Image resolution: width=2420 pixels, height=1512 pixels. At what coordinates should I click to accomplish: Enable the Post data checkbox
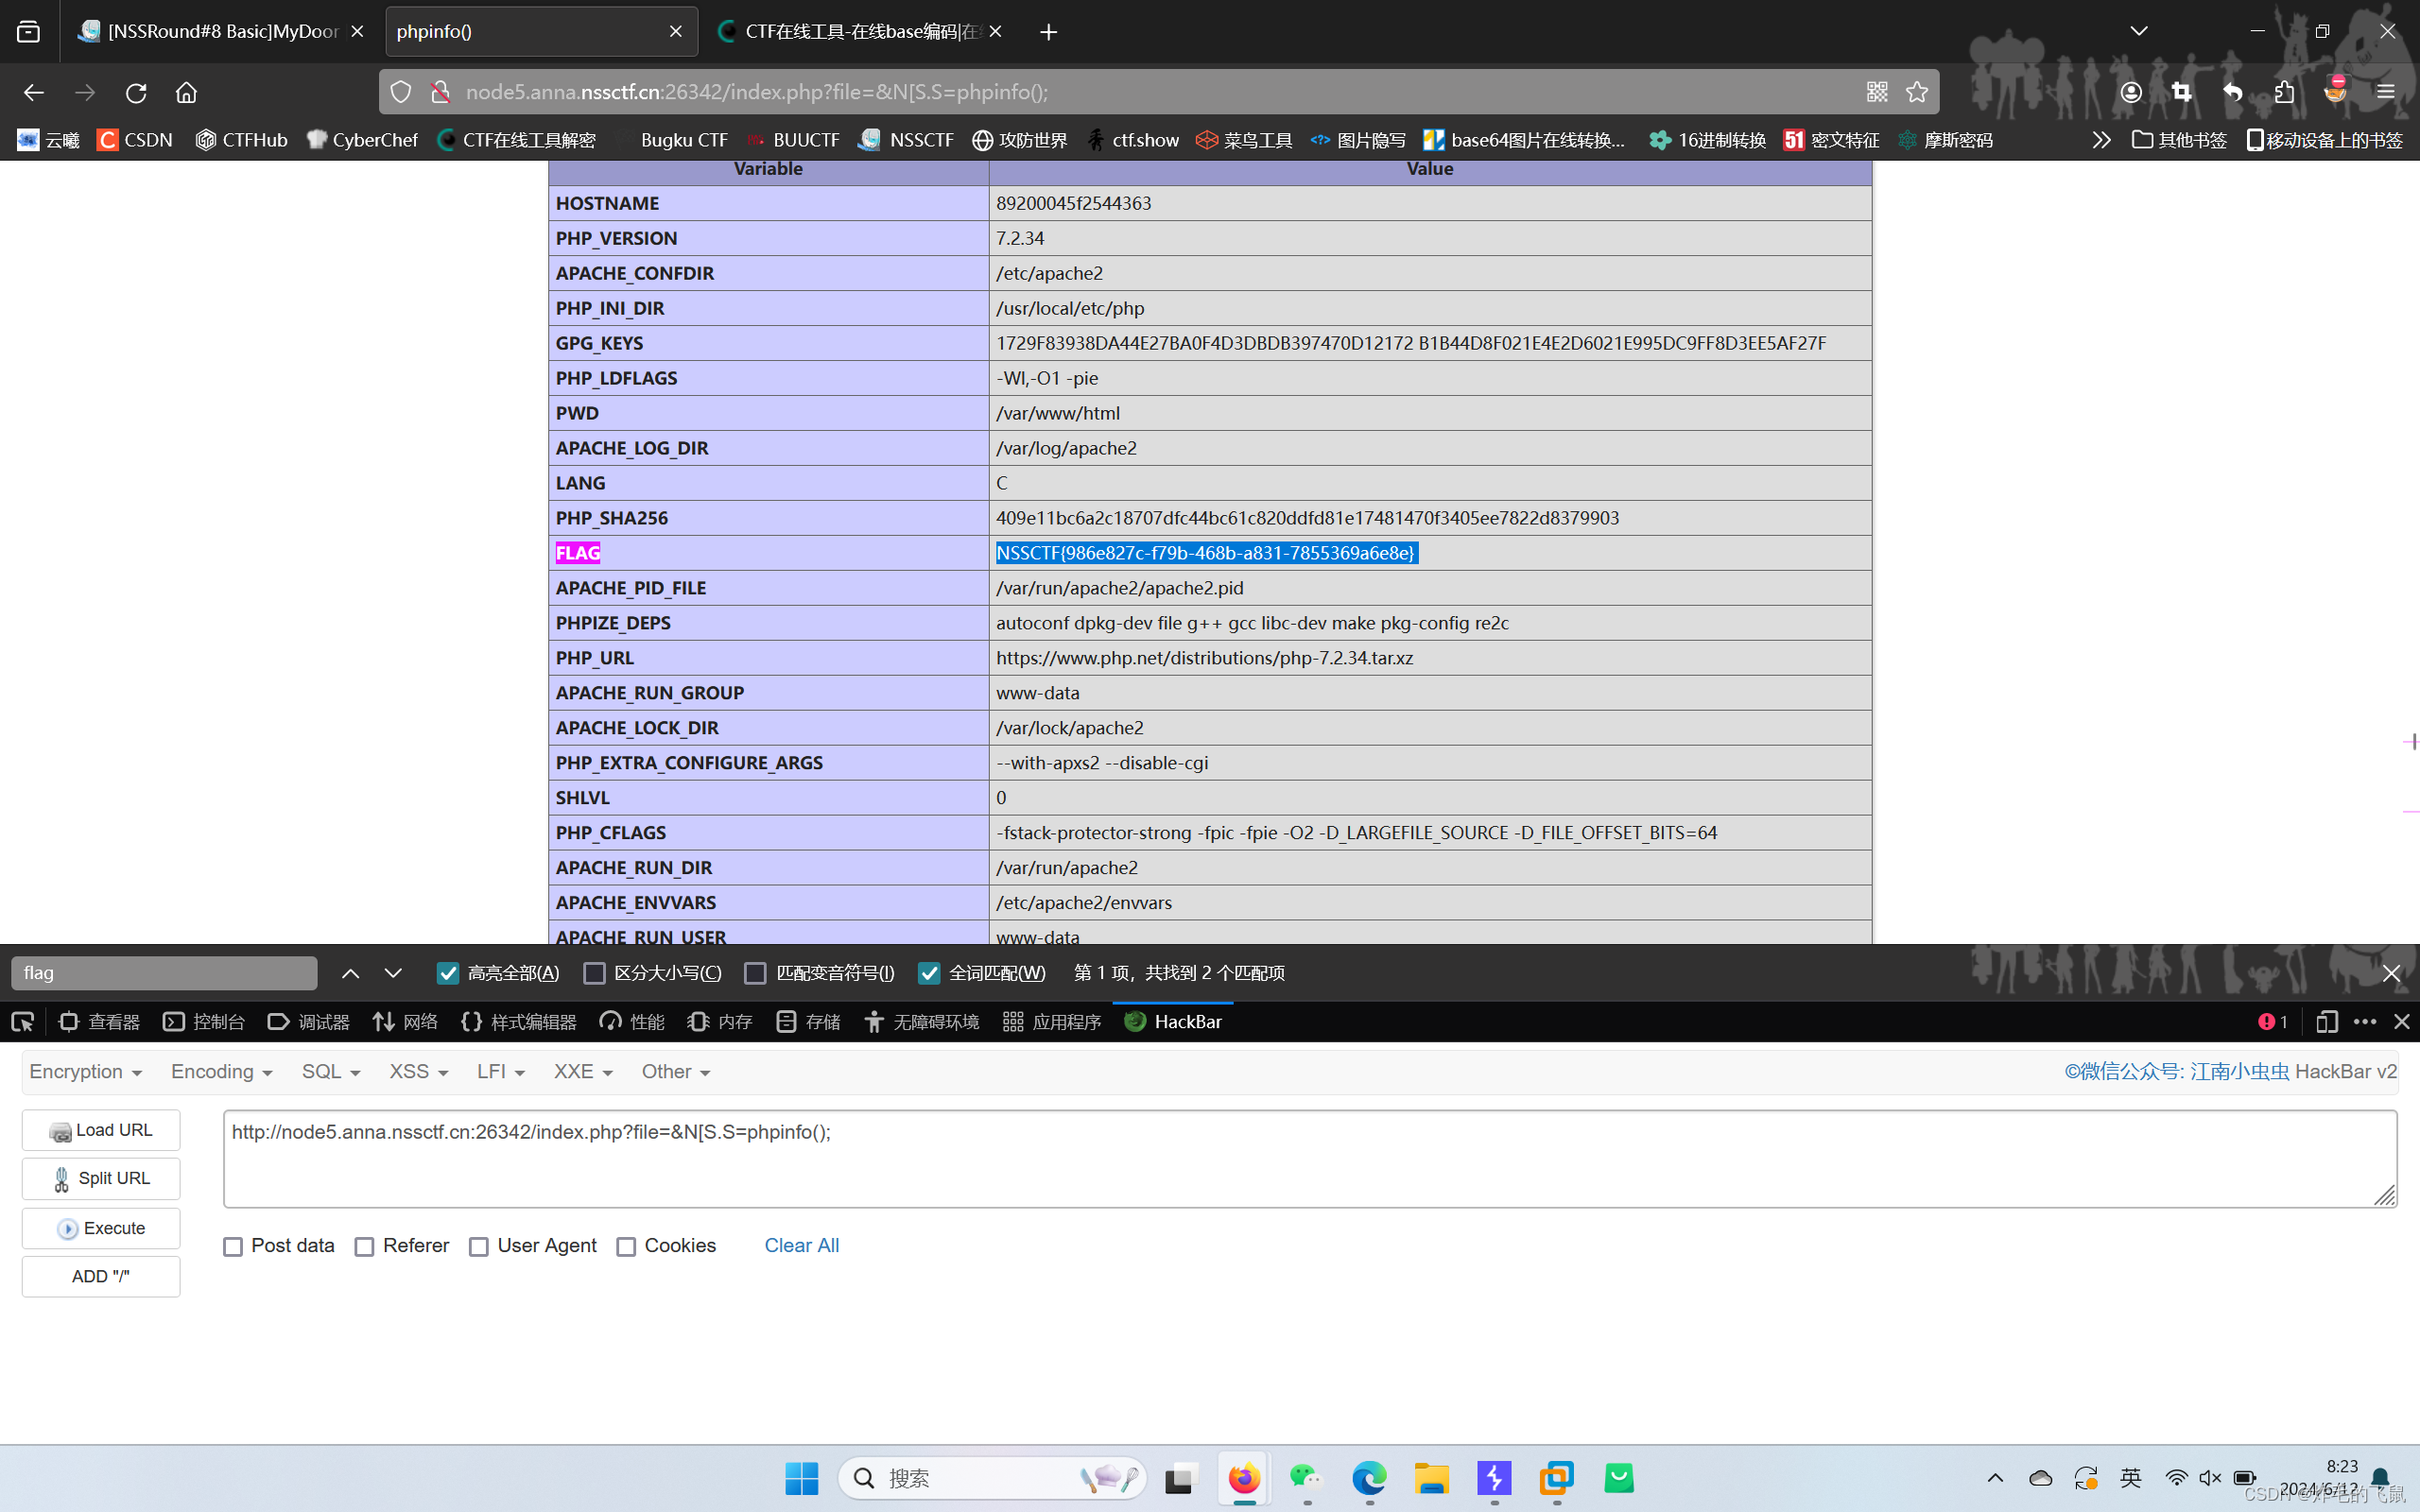[233, 1246]
